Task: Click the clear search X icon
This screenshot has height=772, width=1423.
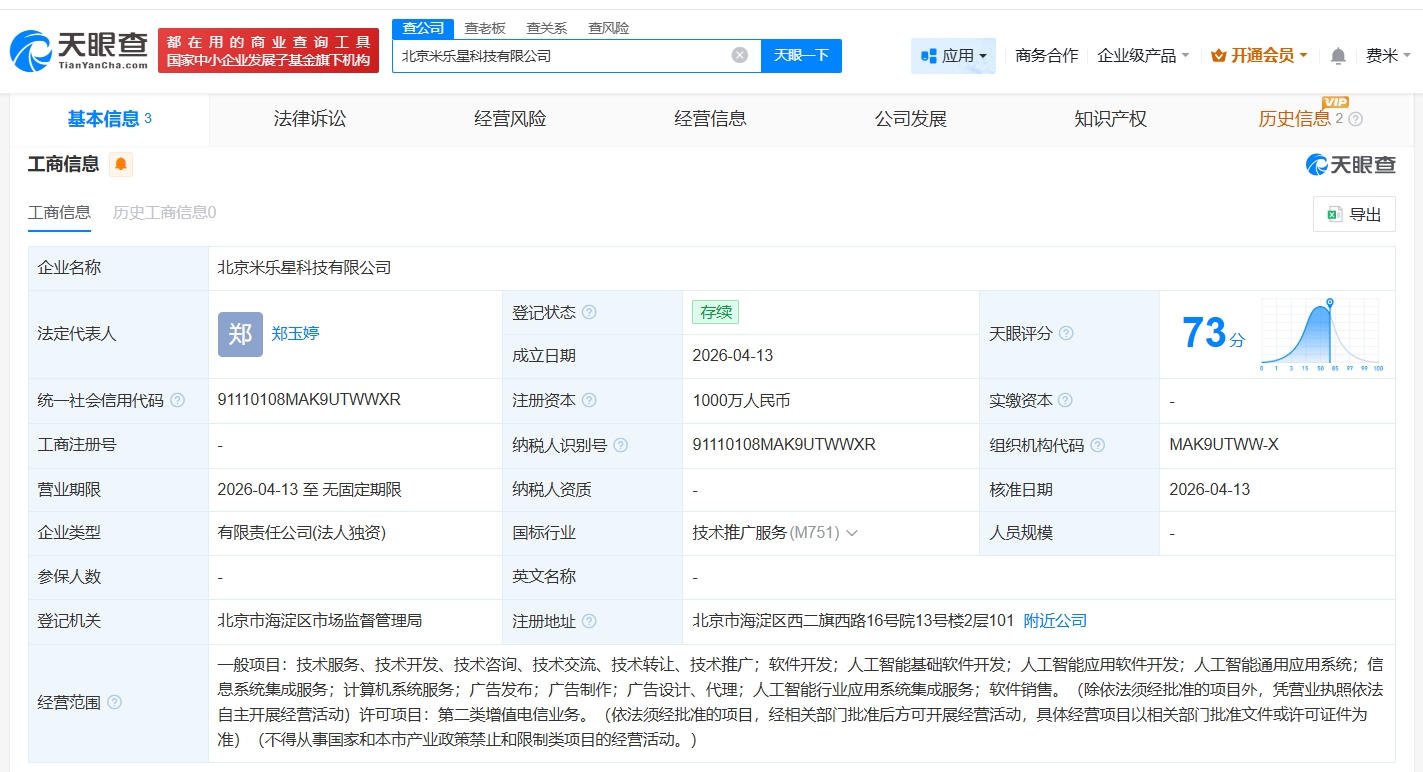Action: (738, 56)
